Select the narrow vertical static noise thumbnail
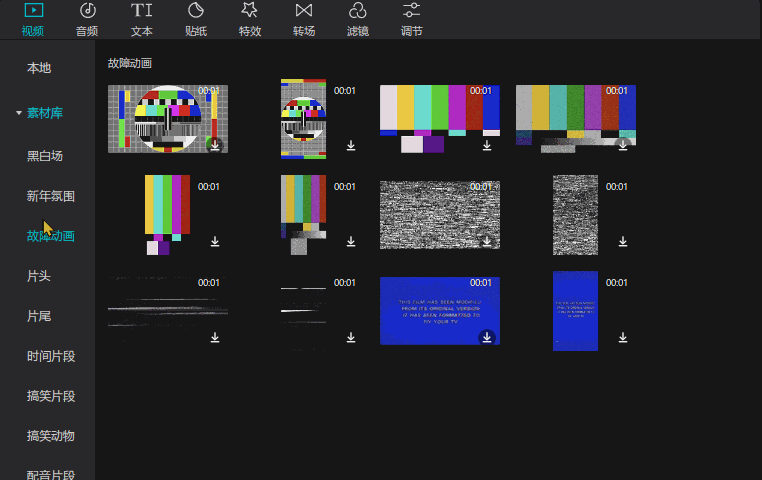 575,215
